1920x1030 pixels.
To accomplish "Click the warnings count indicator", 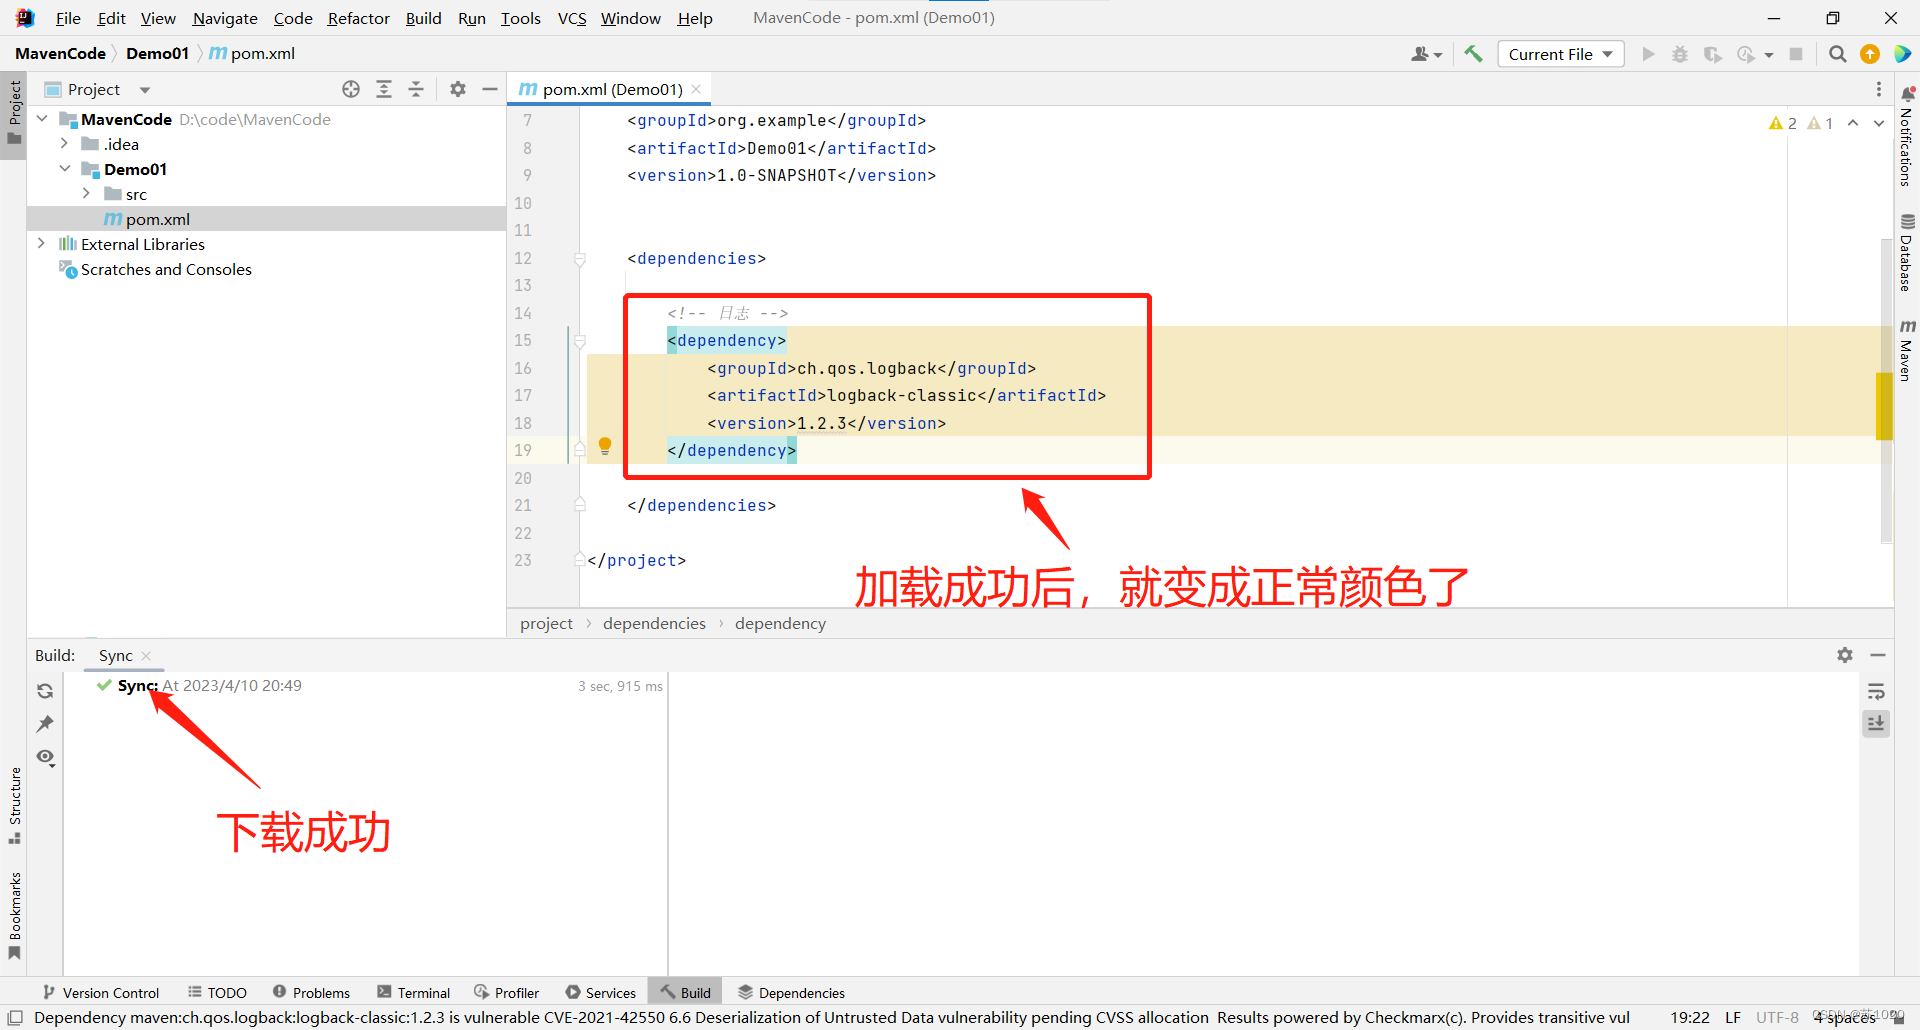I will click(x=1783, y=123).
